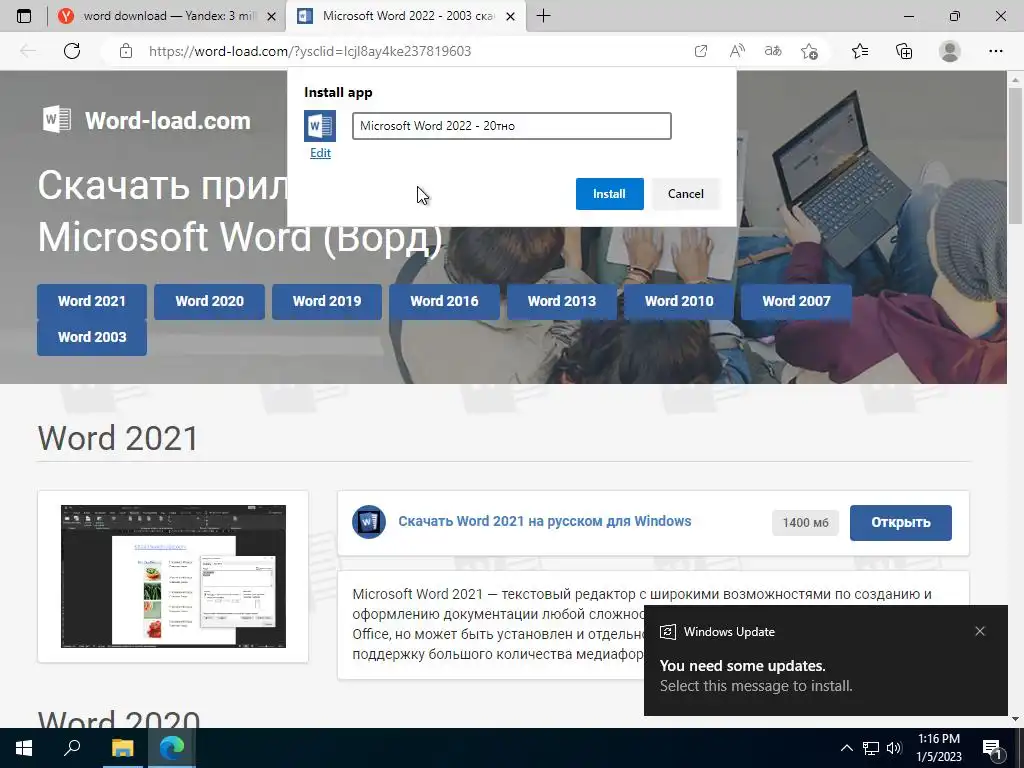Click the page vertical scrollbar thumb
Viewport: 1024px width, 768px height.
point(1016,155)
